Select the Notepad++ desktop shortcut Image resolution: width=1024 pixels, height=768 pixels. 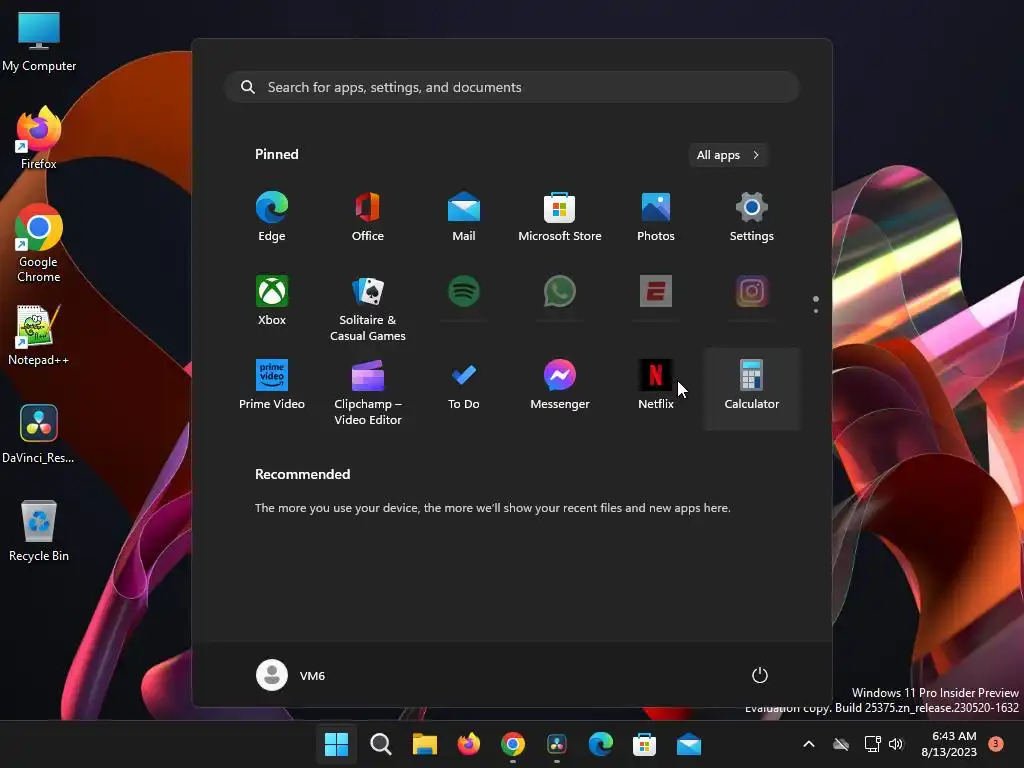point(39,336)
